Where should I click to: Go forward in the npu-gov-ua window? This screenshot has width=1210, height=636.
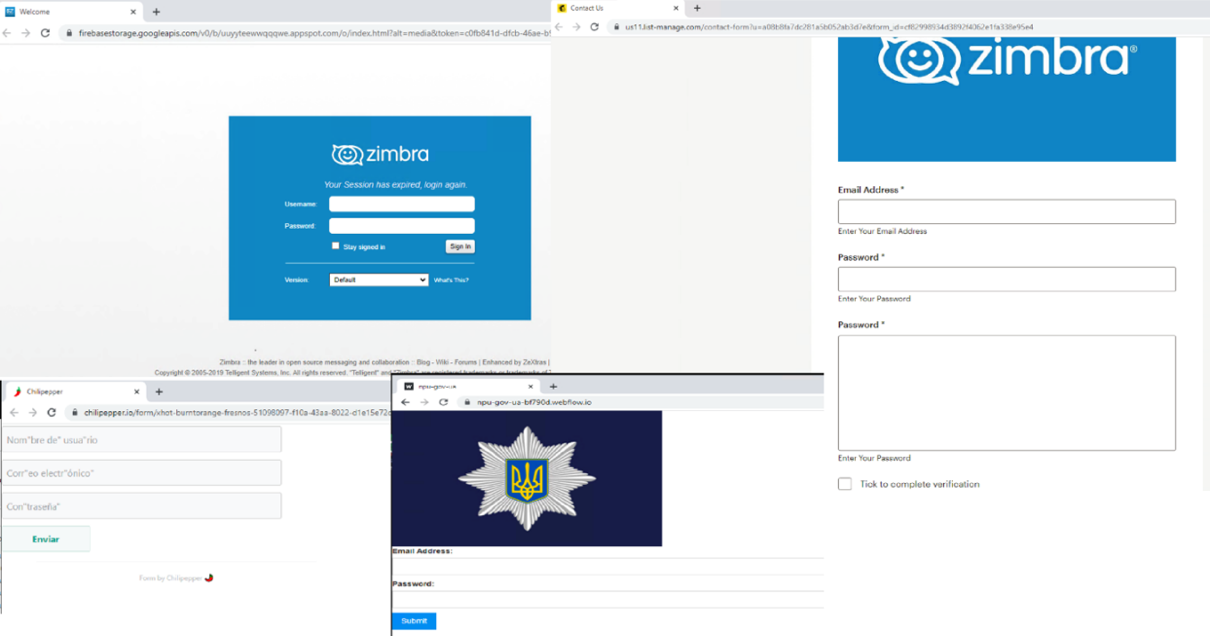[424, 402]
